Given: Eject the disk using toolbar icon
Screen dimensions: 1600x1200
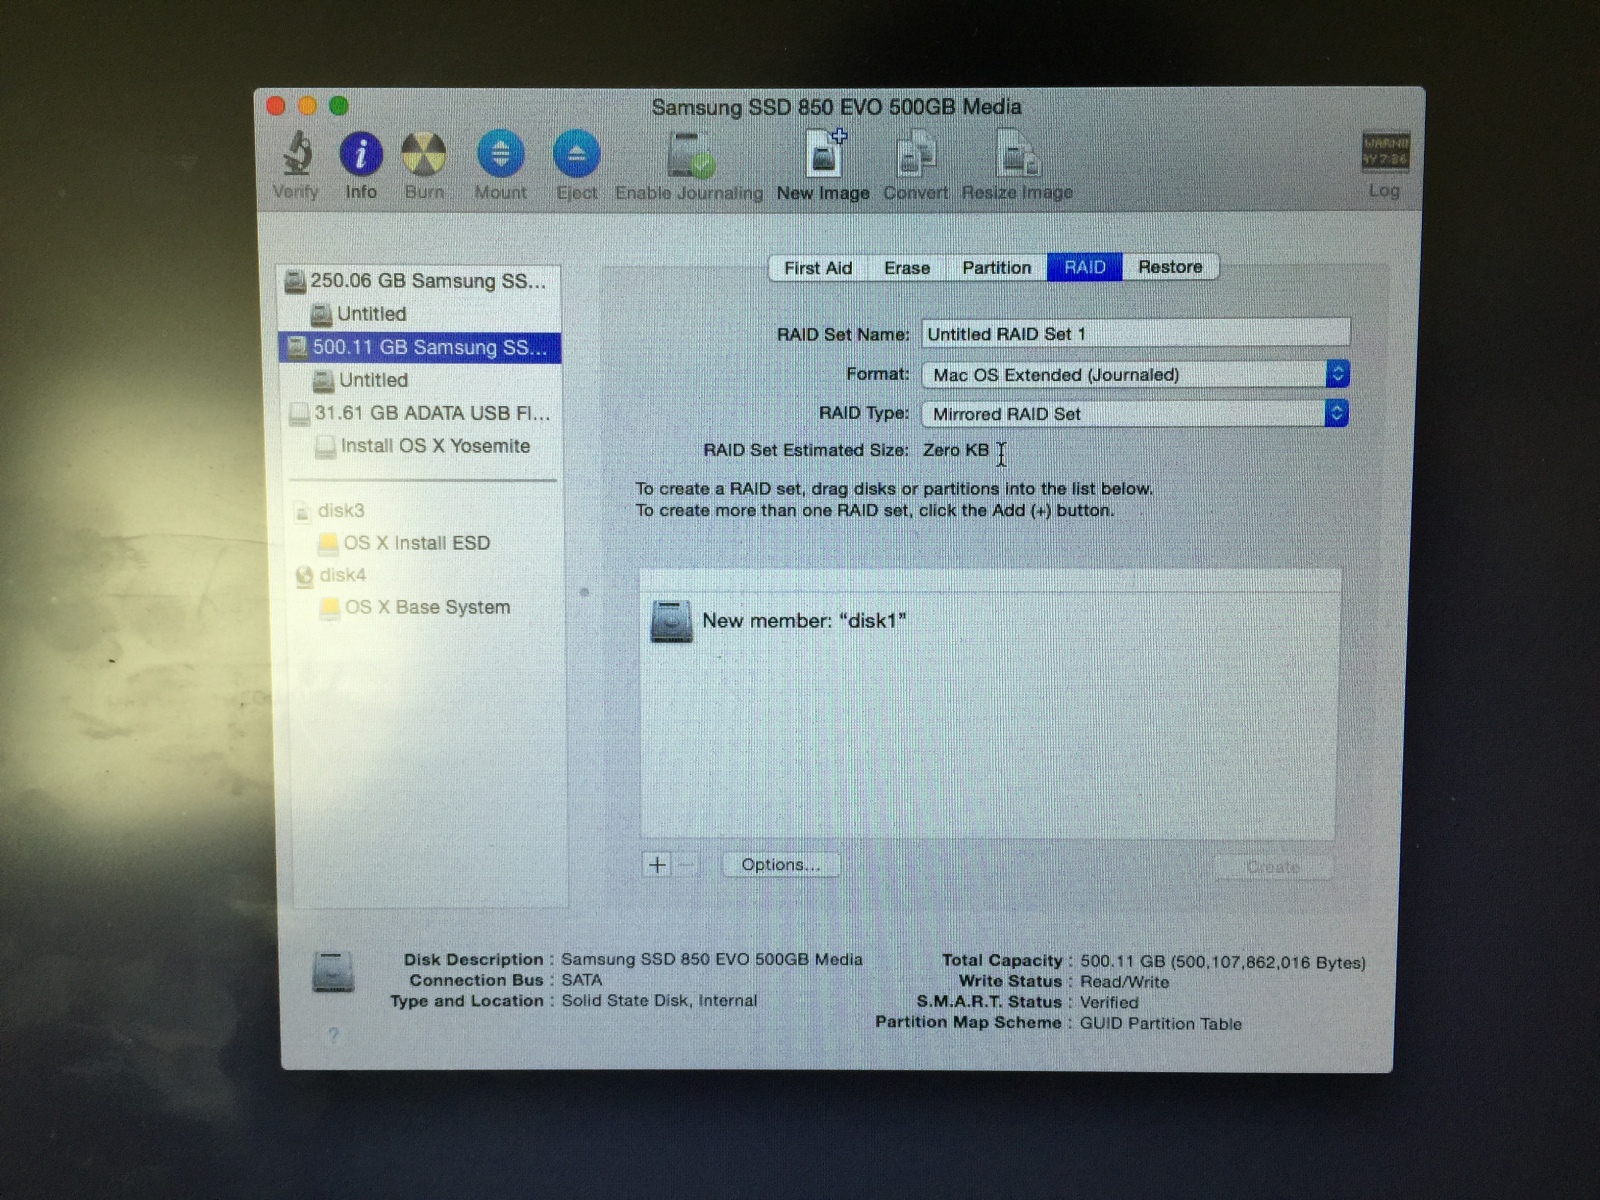Looking at the screenshot, I should click(577, 154).
